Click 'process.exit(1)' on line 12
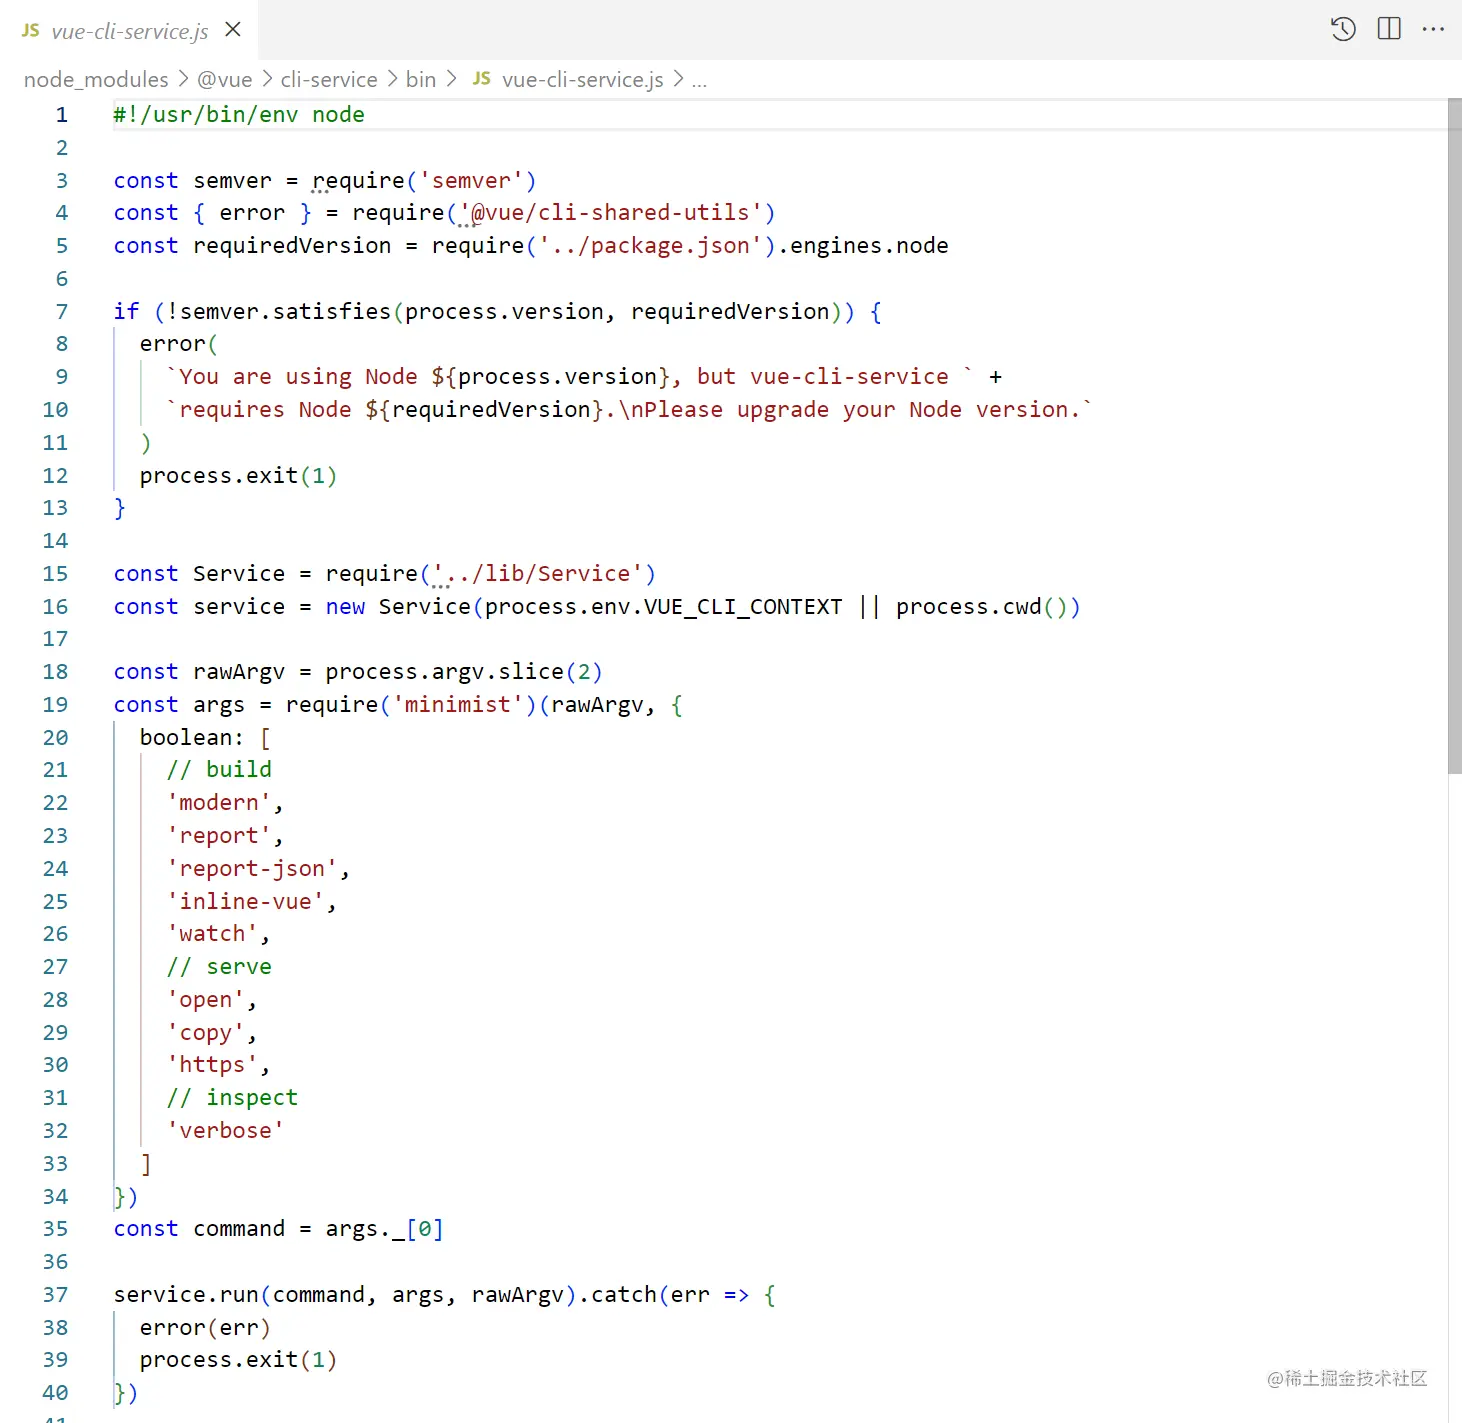This screenshot has height=1423, width=1462. point(239,476)
